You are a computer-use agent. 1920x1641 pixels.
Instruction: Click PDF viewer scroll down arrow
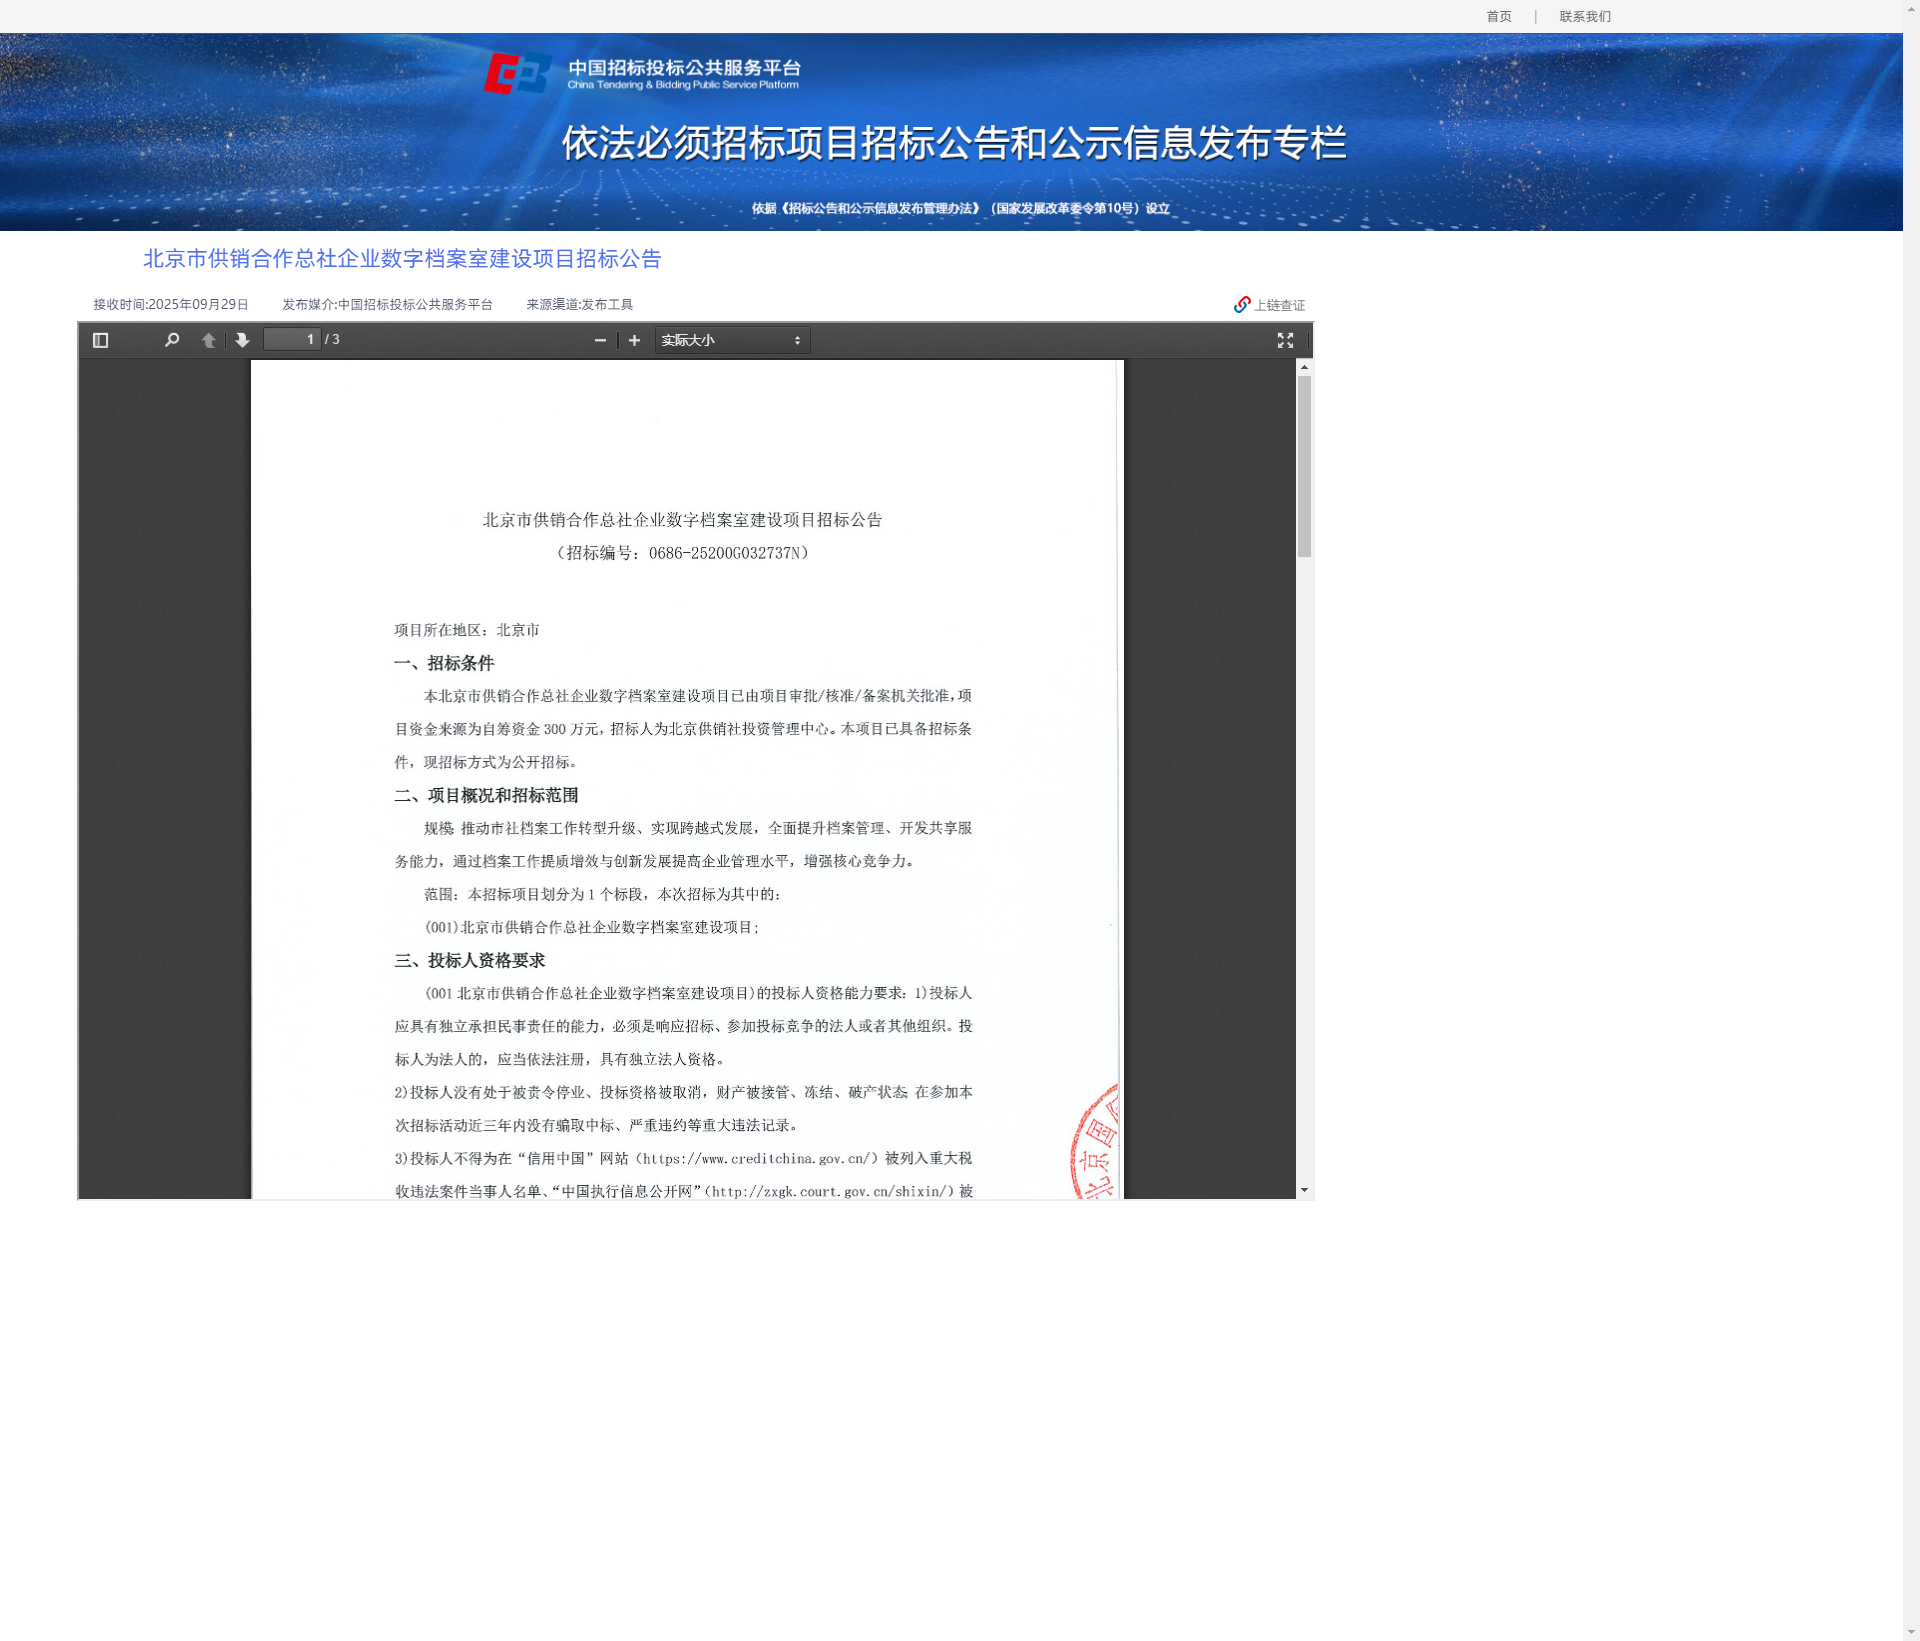(1304, 1190)
